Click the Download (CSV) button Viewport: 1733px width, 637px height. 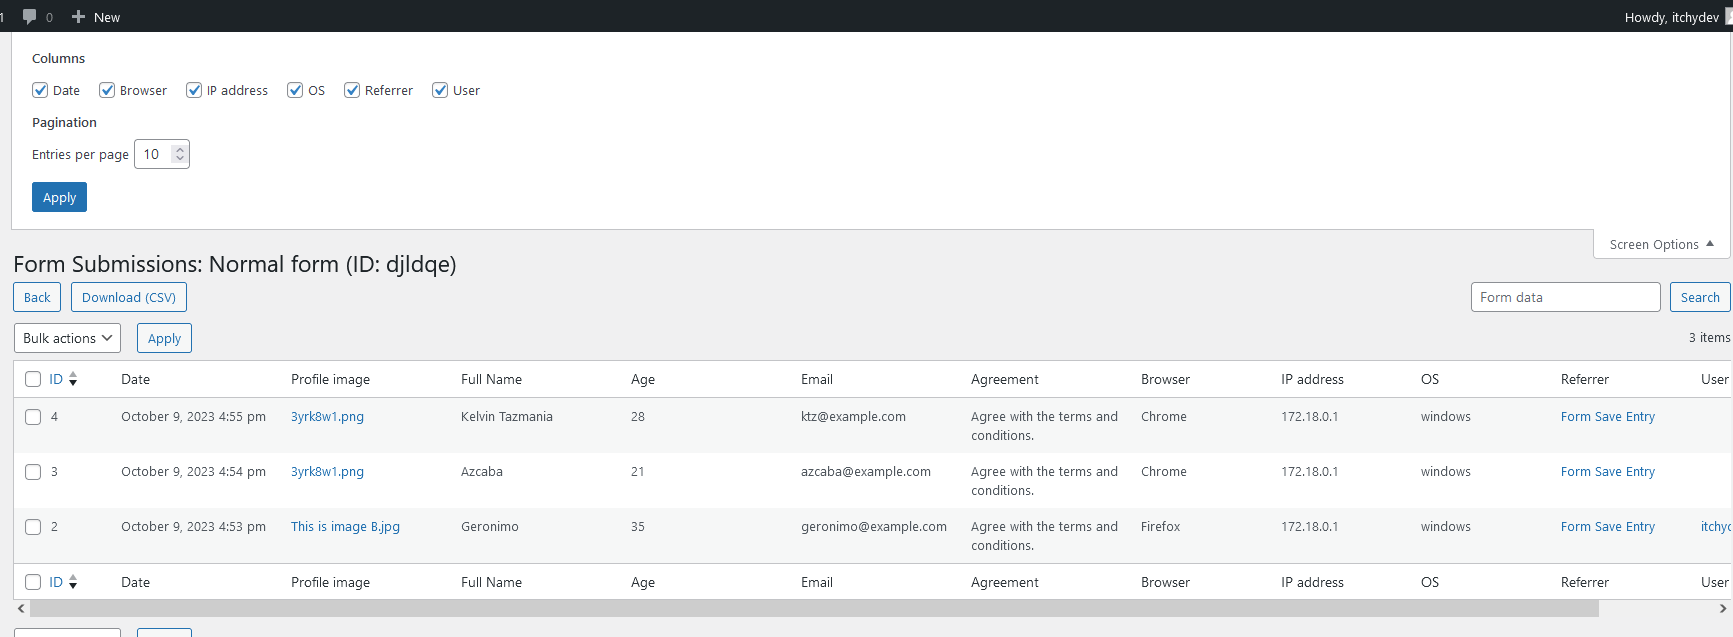click(x=129, y=297)
